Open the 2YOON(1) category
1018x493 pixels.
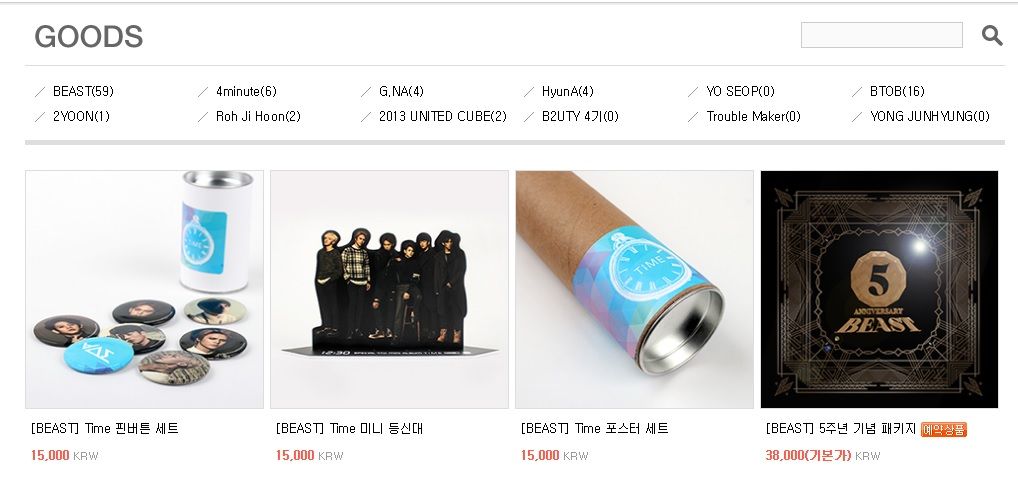pos(81,116)
